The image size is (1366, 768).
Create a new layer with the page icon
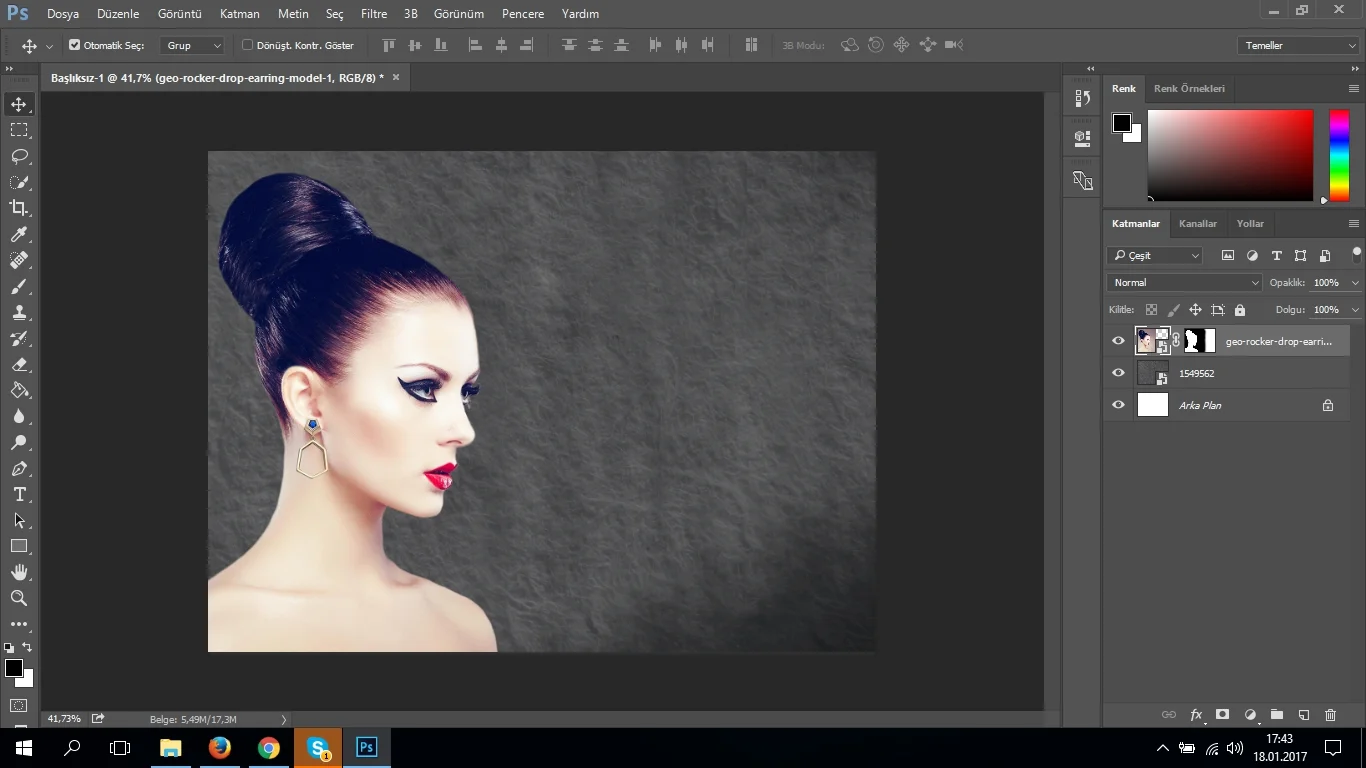(x=1304, y=715)
